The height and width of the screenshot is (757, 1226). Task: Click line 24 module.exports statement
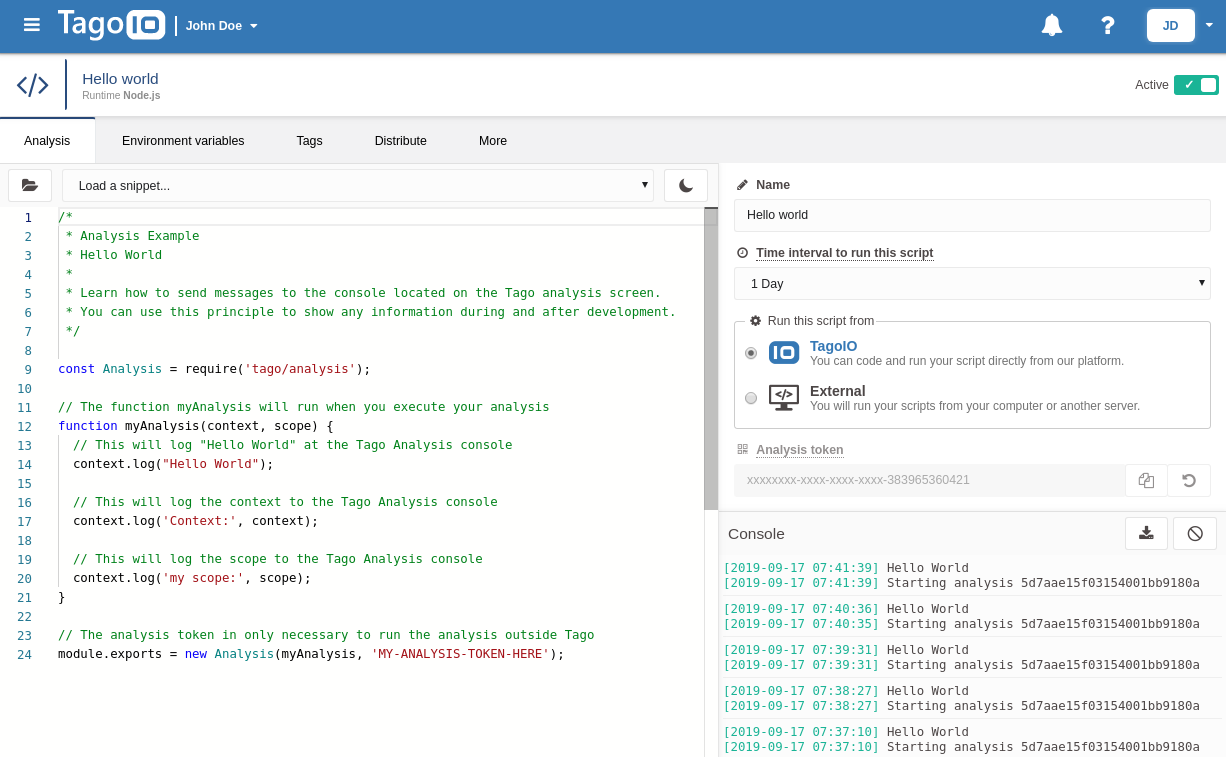click(311, 654)
